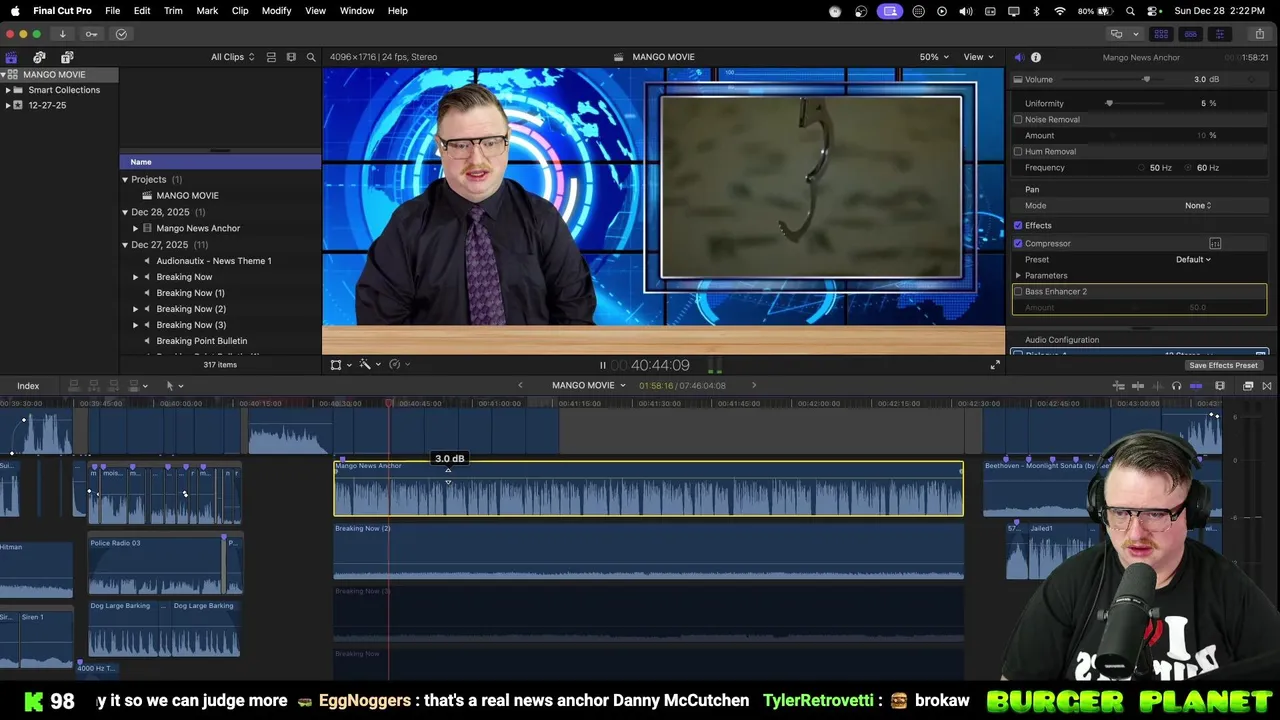Open the viewer View dropdown
Image resolution: width=1280 pixels, height=720 pixels.
(978, 57)
